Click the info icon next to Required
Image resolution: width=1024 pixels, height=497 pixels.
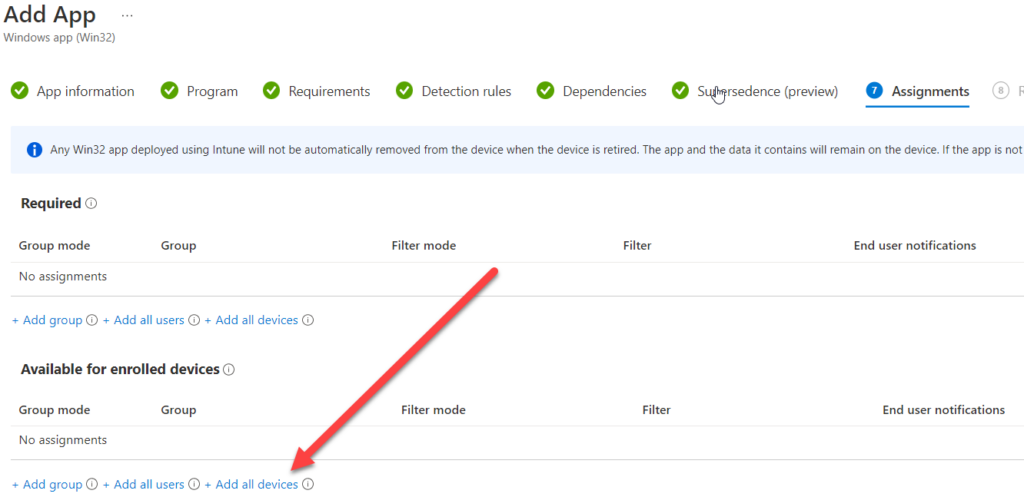click(x=91, y=203)
